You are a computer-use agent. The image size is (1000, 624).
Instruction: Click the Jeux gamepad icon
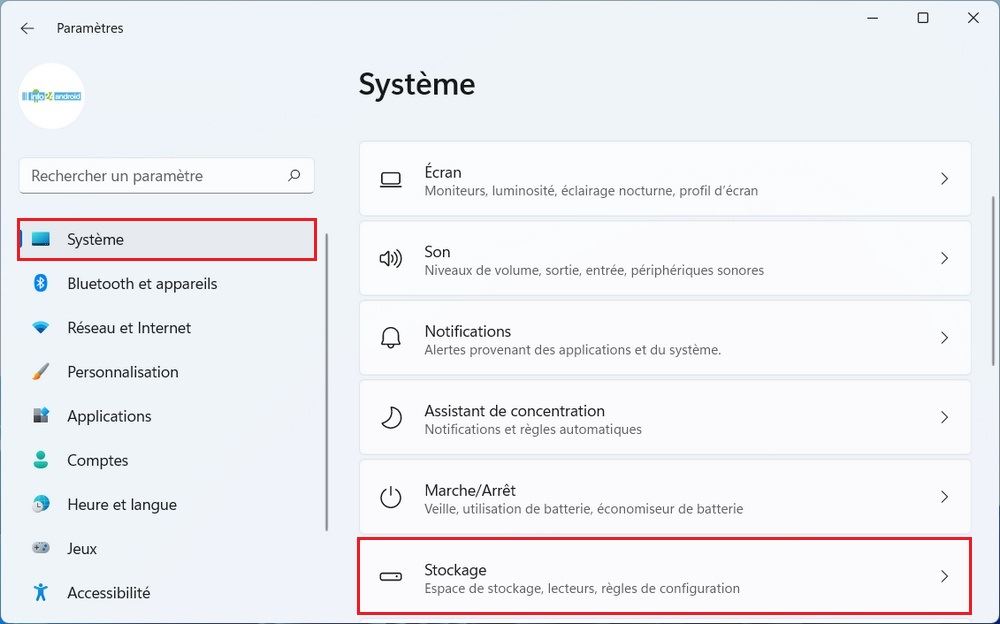tap(41, 548)
